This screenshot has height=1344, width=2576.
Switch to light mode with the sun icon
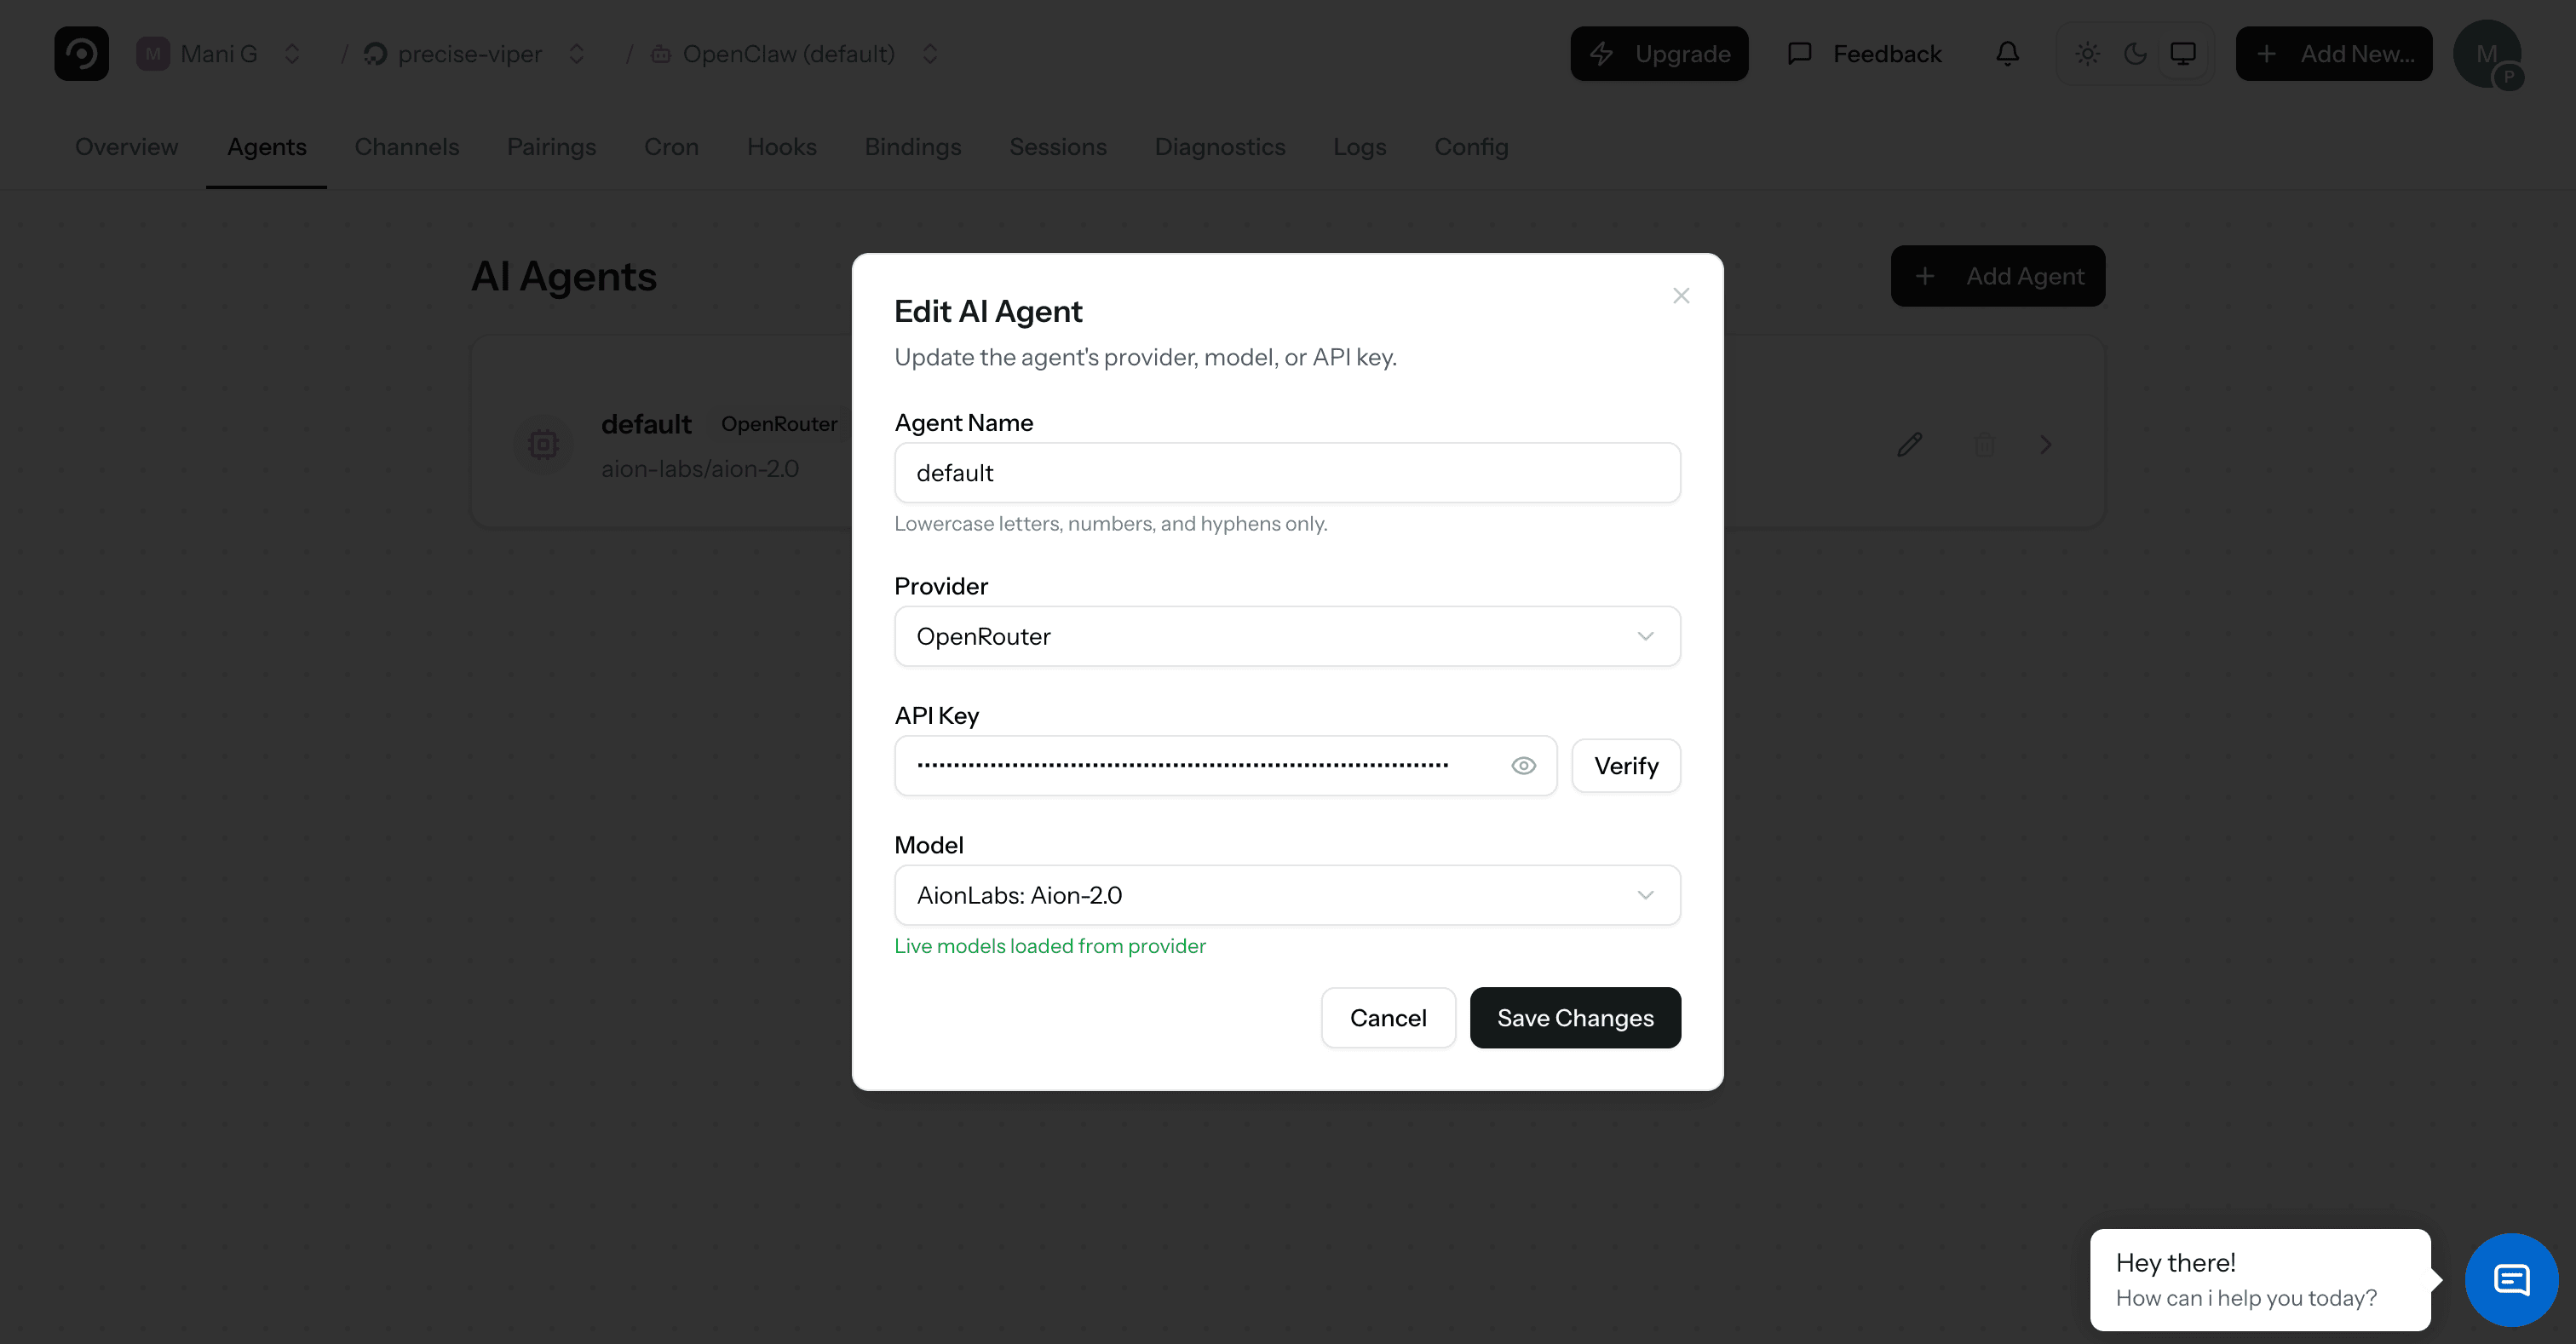coord(2087,54)
